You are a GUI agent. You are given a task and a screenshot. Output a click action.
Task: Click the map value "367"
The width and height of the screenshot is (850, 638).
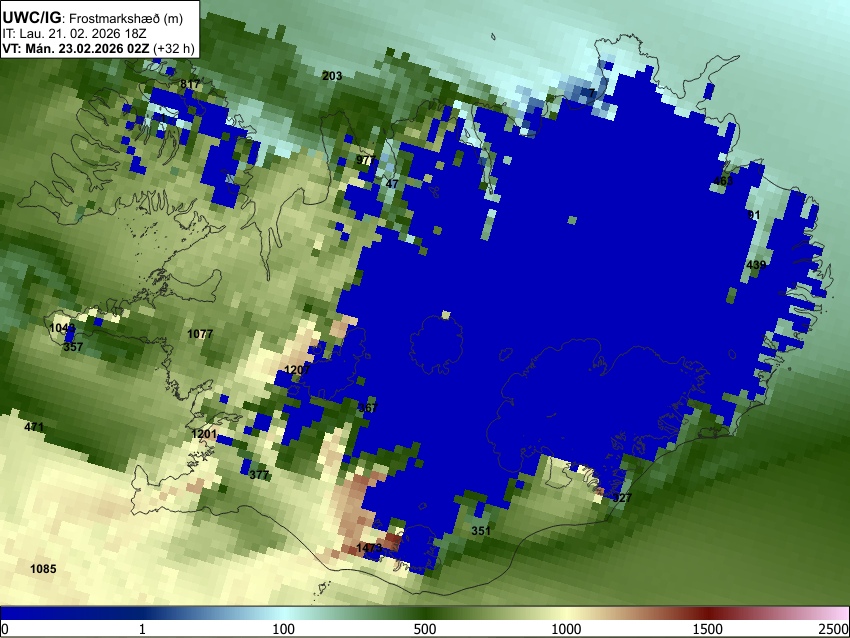(x=368, y=408)
